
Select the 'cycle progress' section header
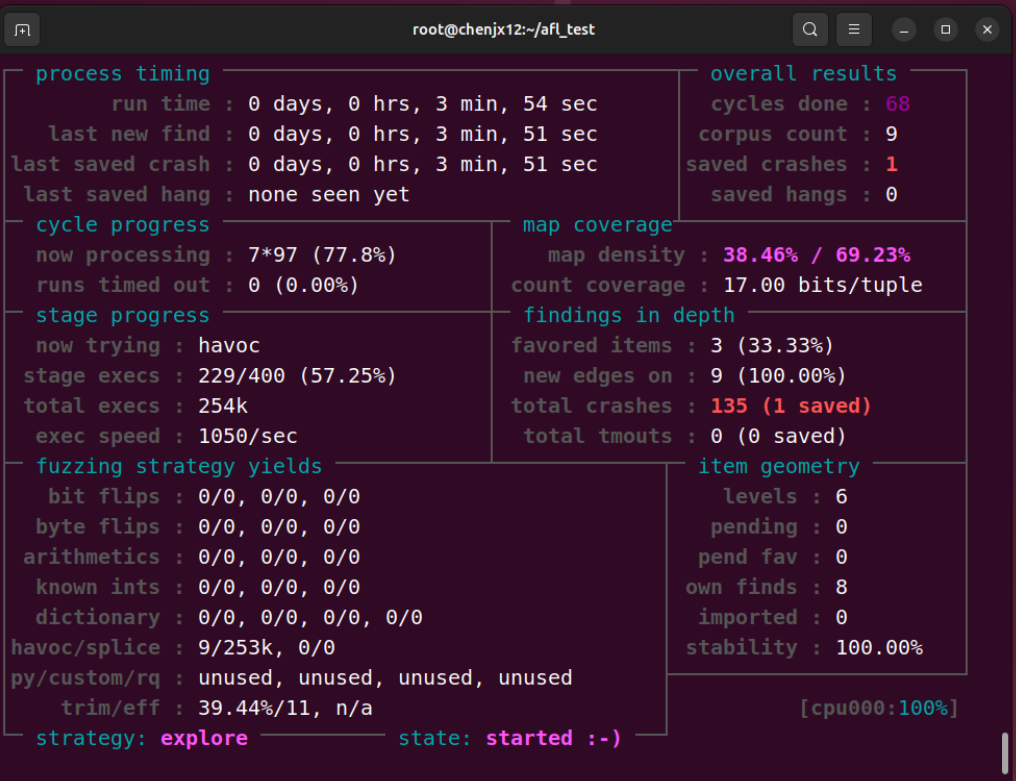(122, 225)
